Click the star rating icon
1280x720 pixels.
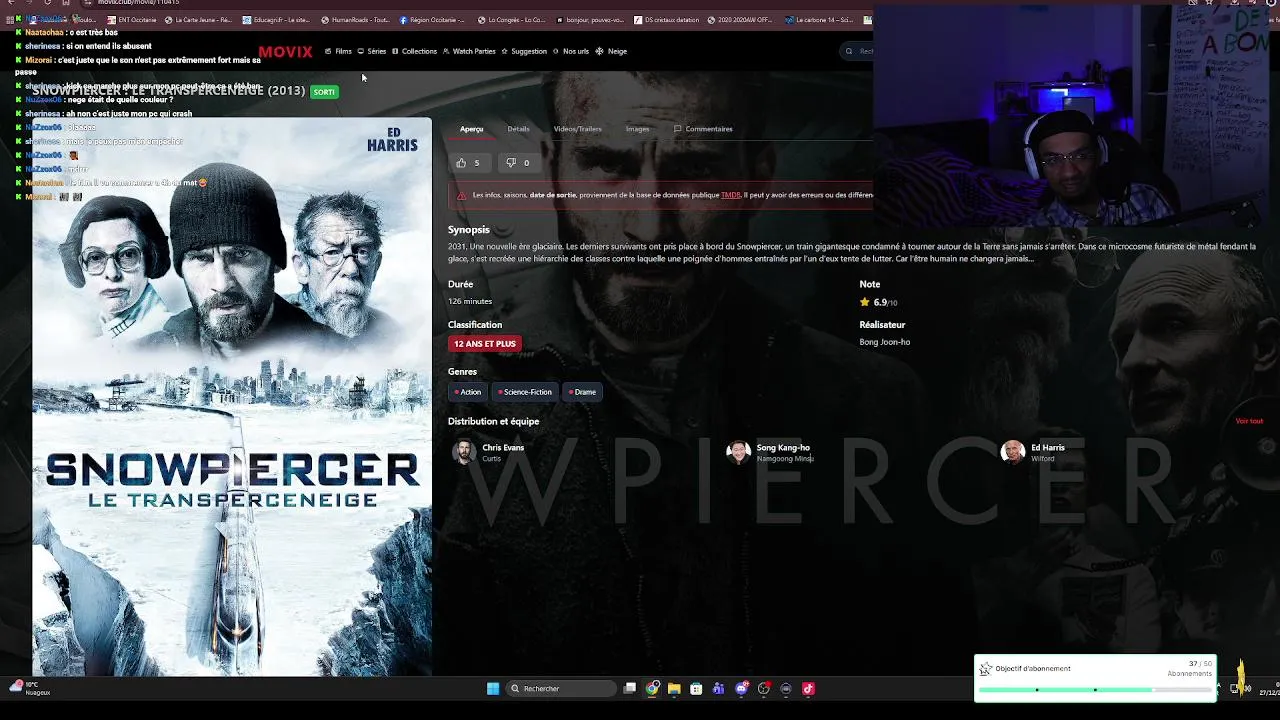865,302
